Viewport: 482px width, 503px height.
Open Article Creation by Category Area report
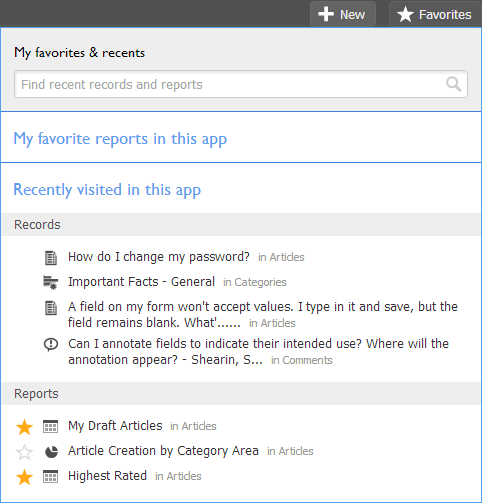point(163,451)
